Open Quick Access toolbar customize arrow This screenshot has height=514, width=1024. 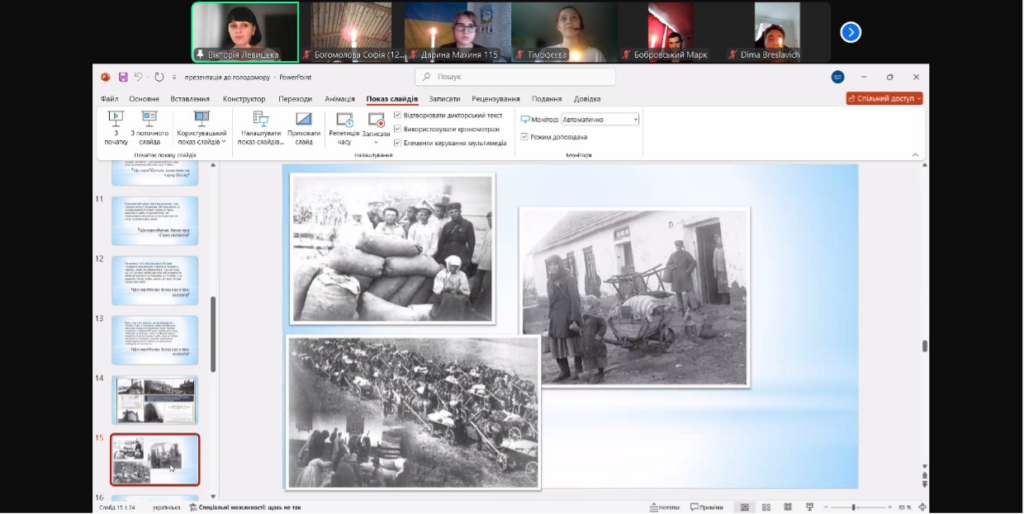pyautogui.click(x=174, y=77)
